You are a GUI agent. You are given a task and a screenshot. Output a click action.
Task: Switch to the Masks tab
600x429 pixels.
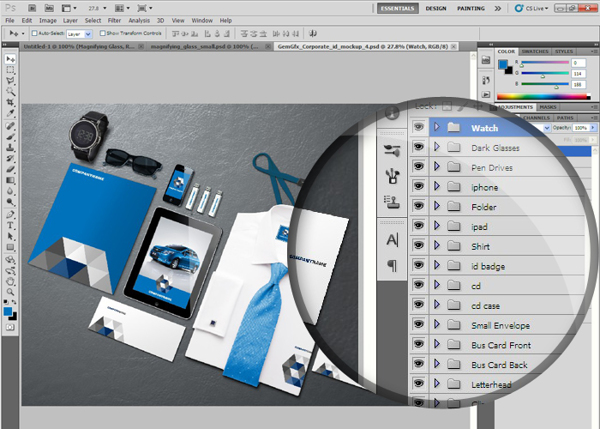tap(548, 107)
